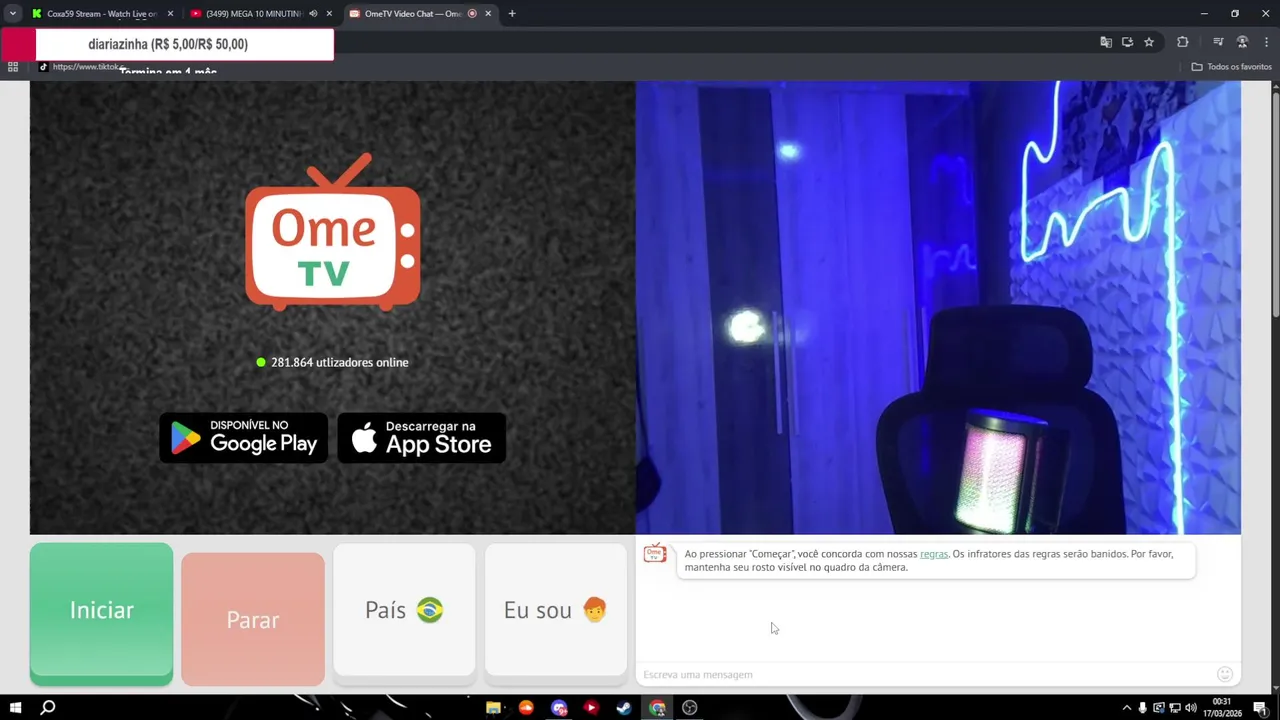Open the Extensions puzzle icon
Screen dimensions: 1280x720
click(x=1183, y=42)
